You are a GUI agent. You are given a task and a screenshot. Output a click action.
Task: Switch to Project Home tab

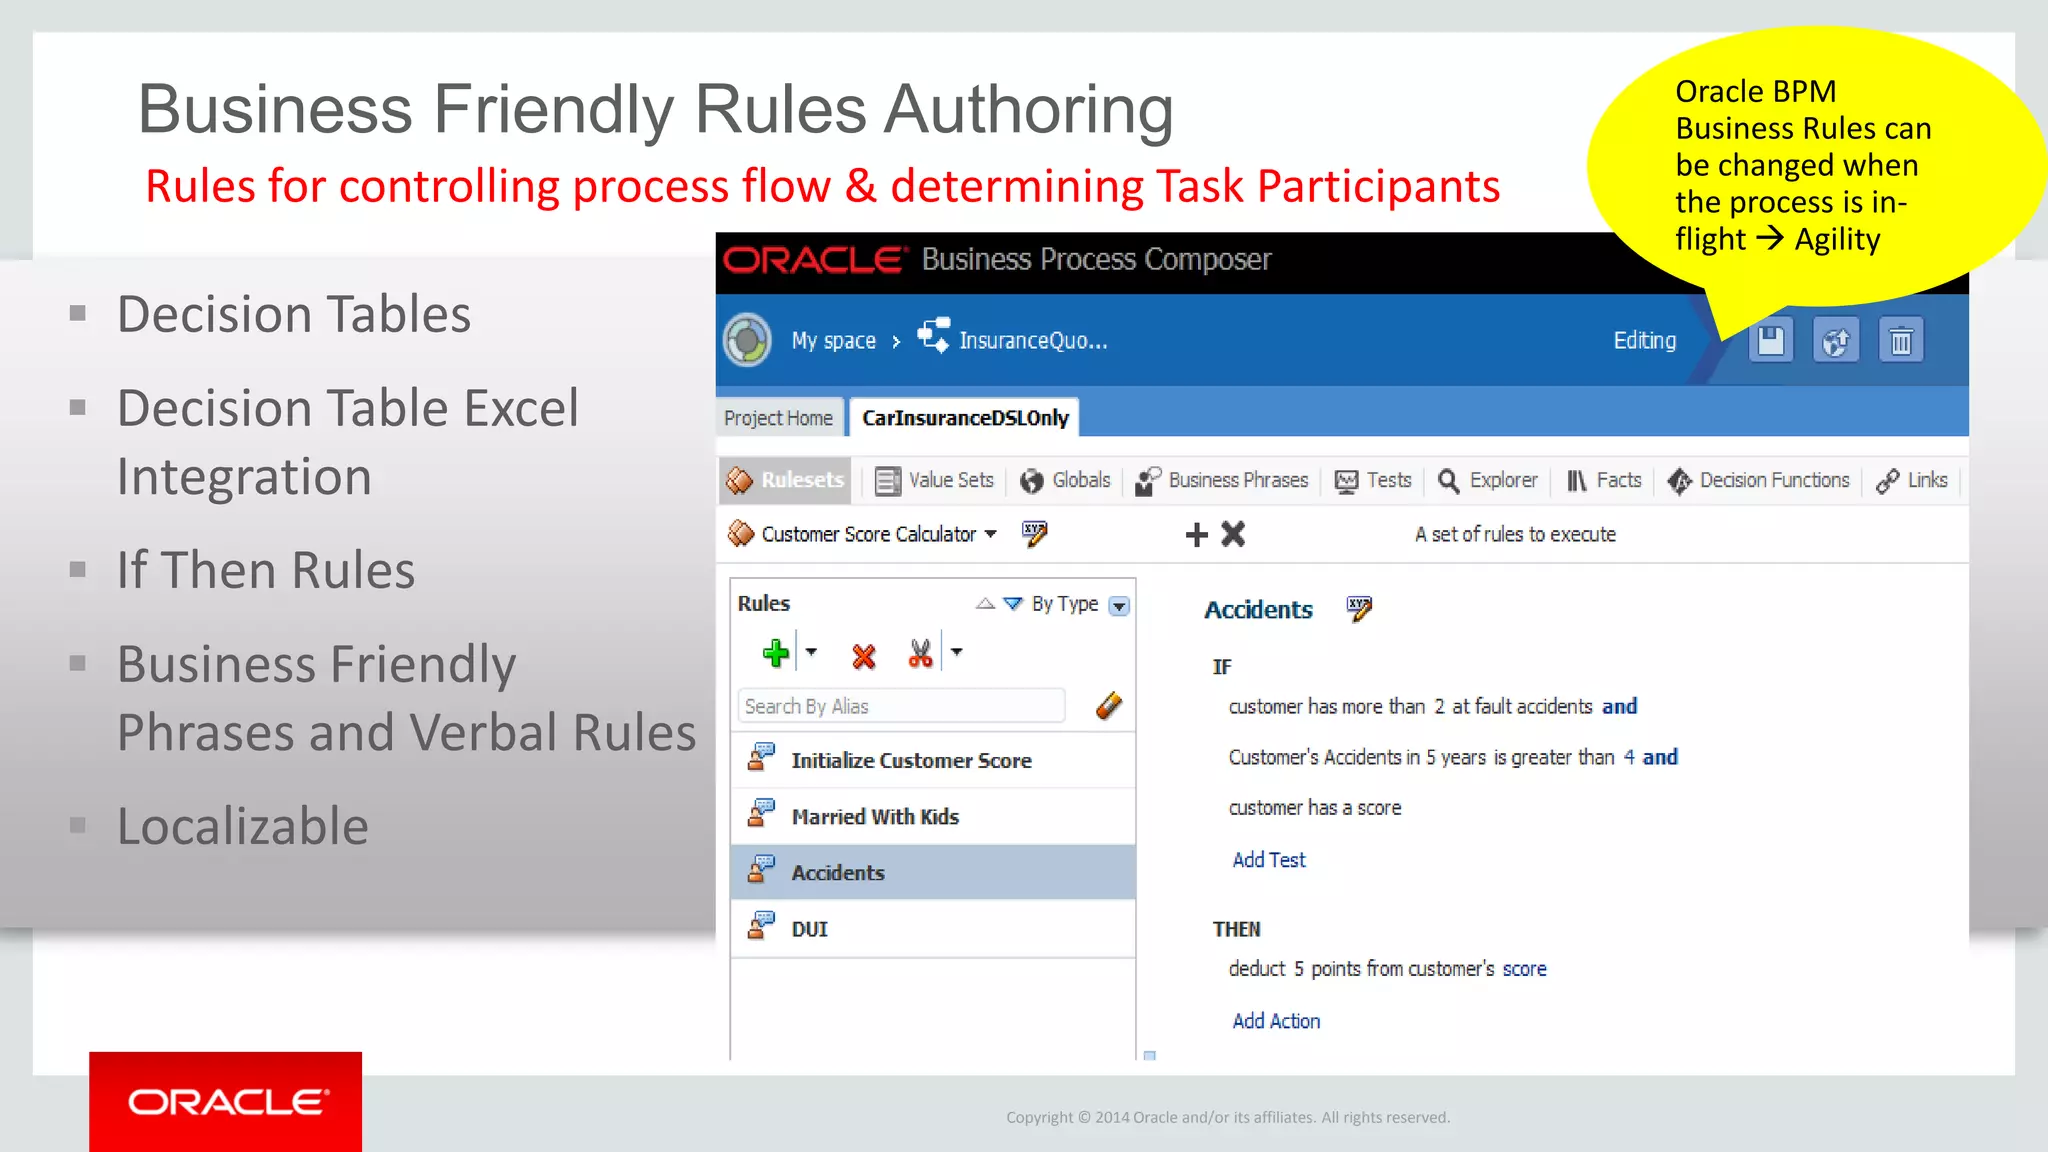(x=778, y=418)
